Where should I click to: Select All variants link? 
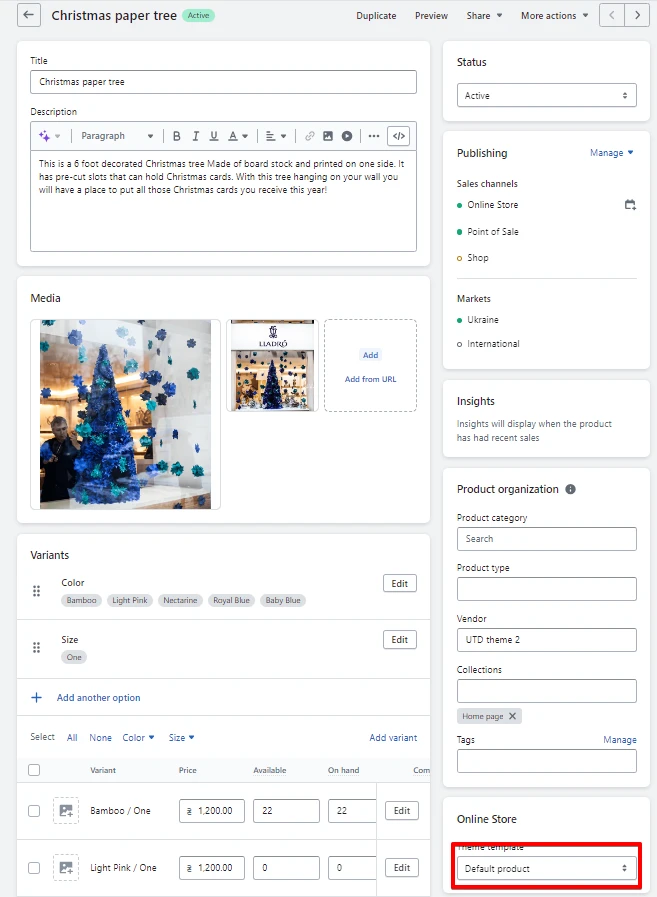72,738
